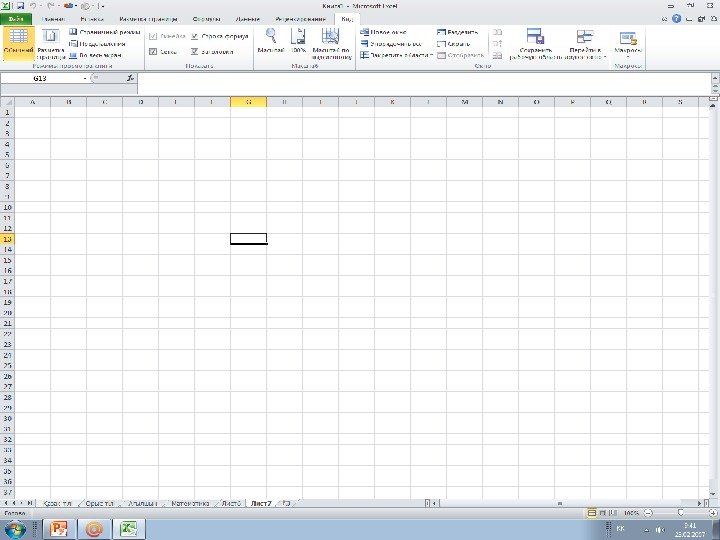The height and width of the screenshot is (540, 720).
Task: Toggle Formula Bar (Строка формул) checkbox
Action: click(x=195, y=36)
